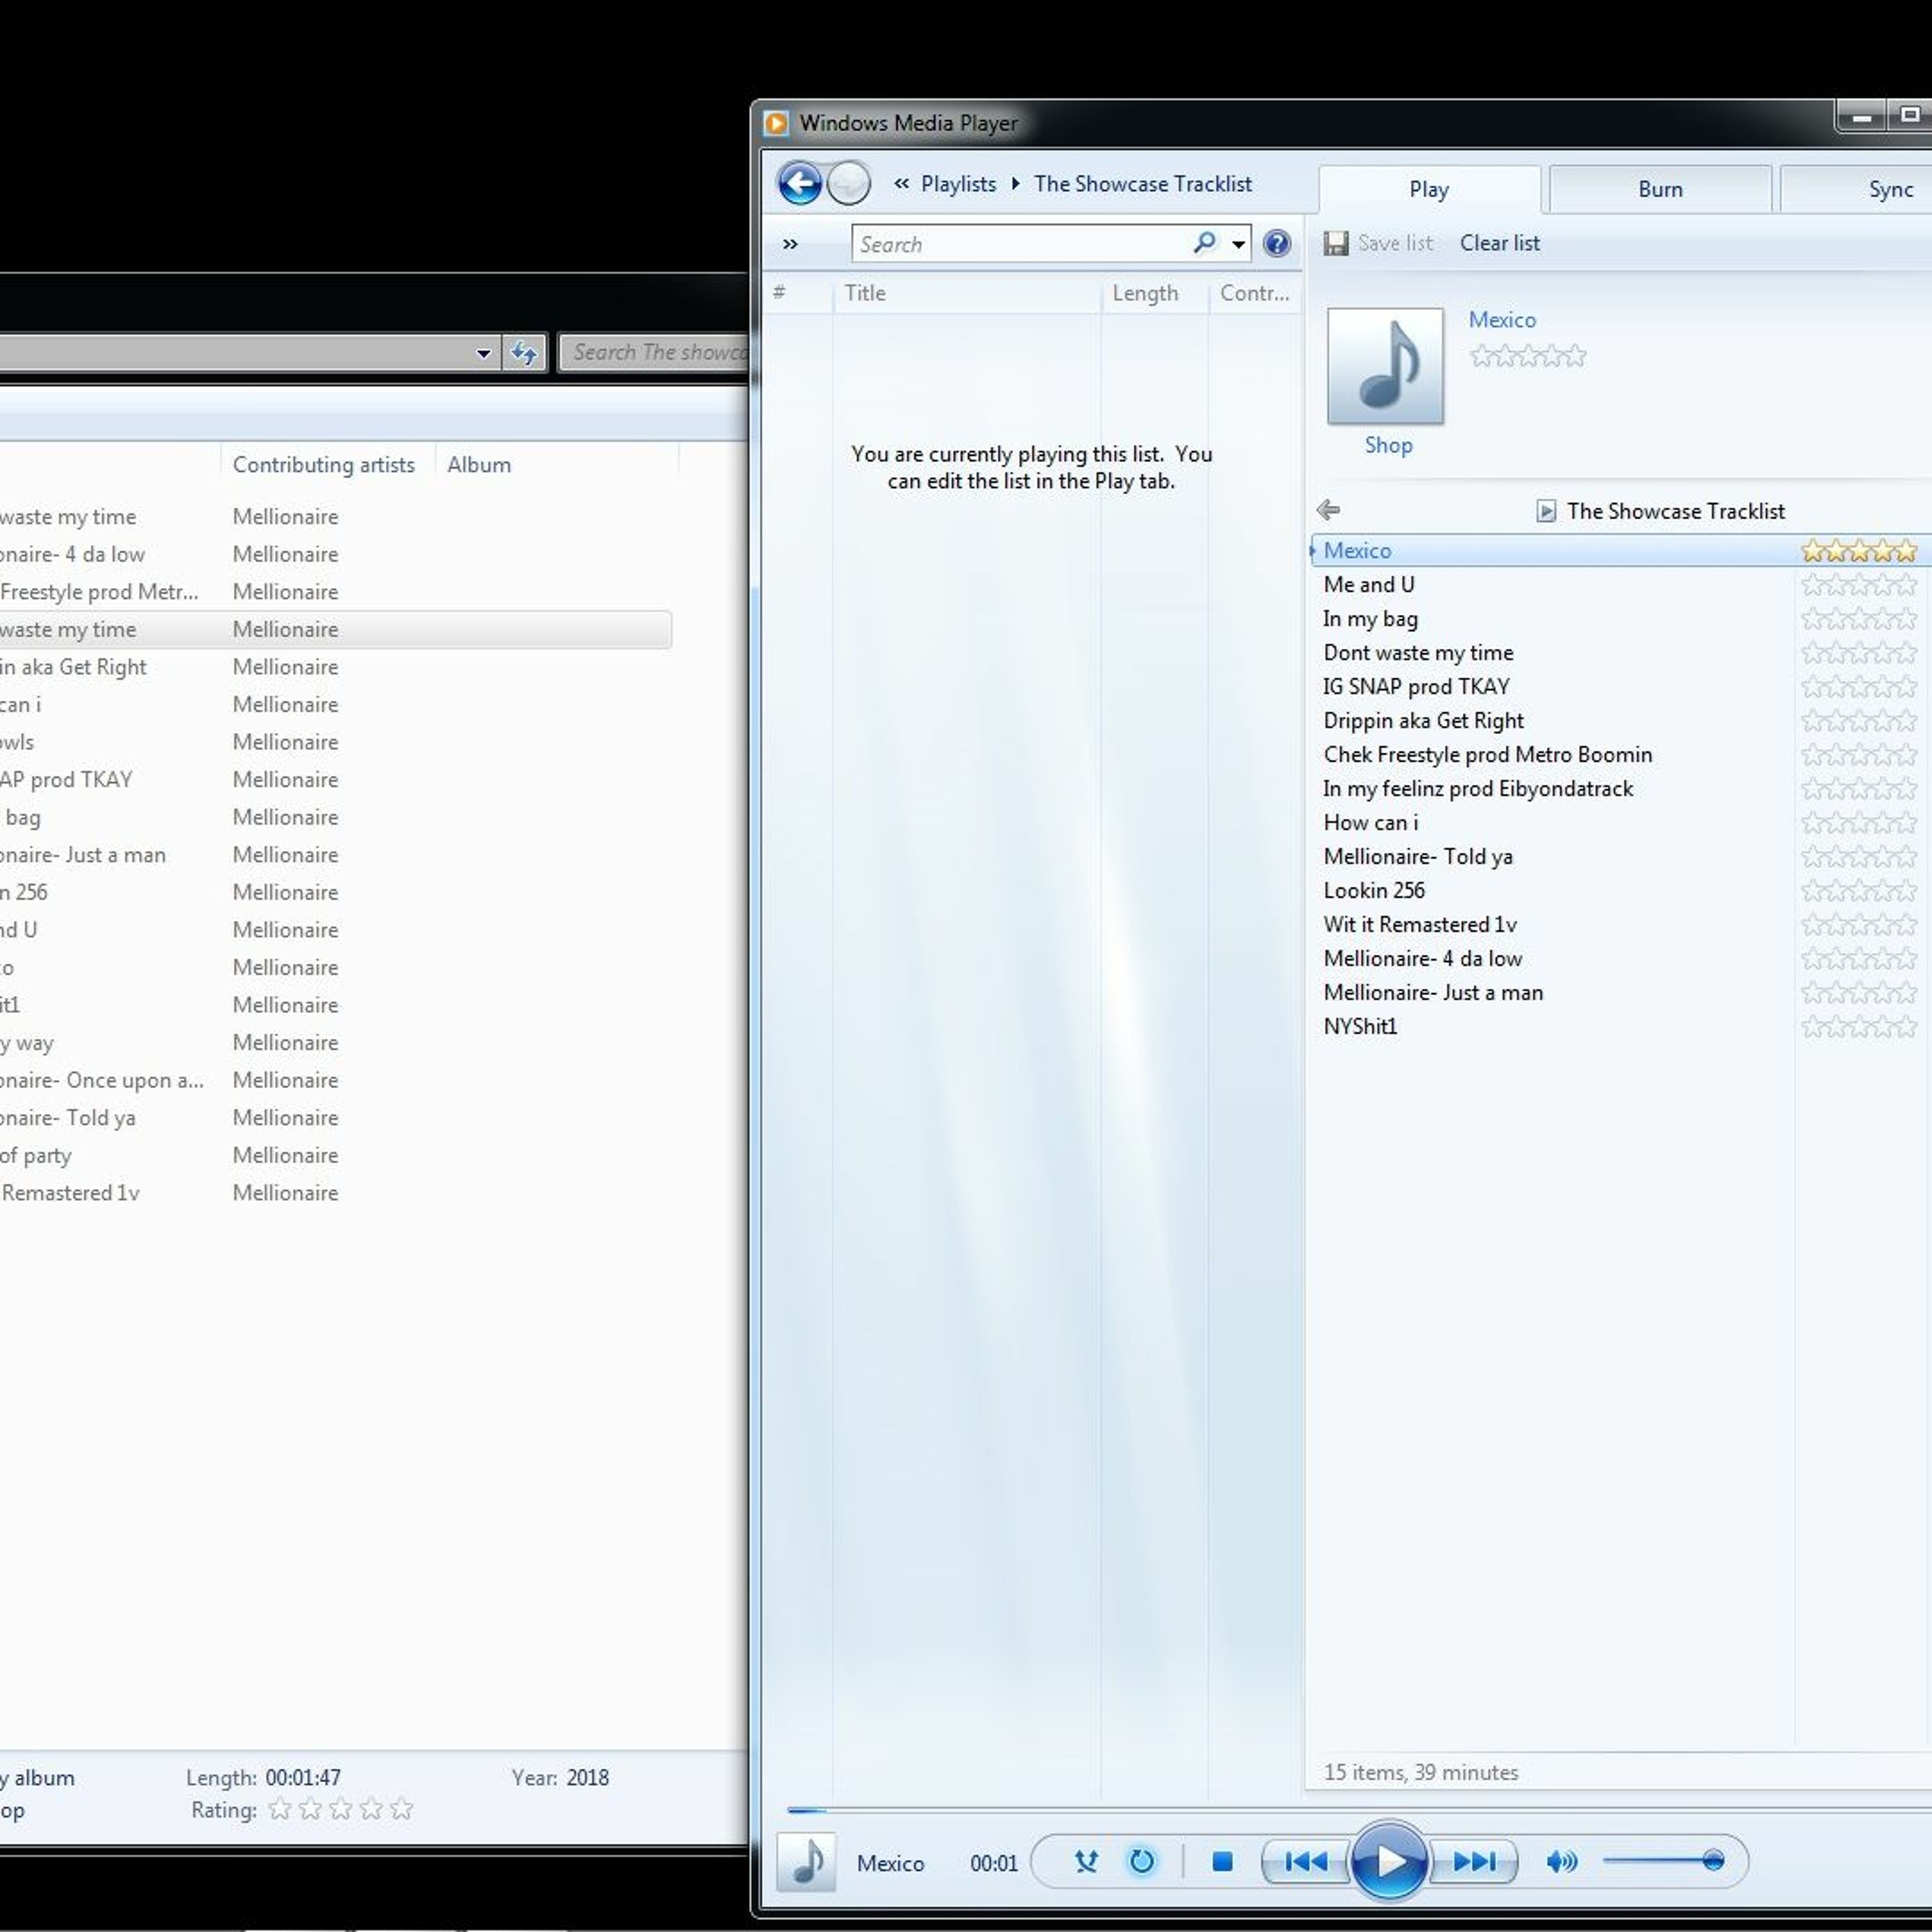This screenshot has height=1932, width=1932.
Task: Mute with the speaker icon
Action: pos(1561,1861)
